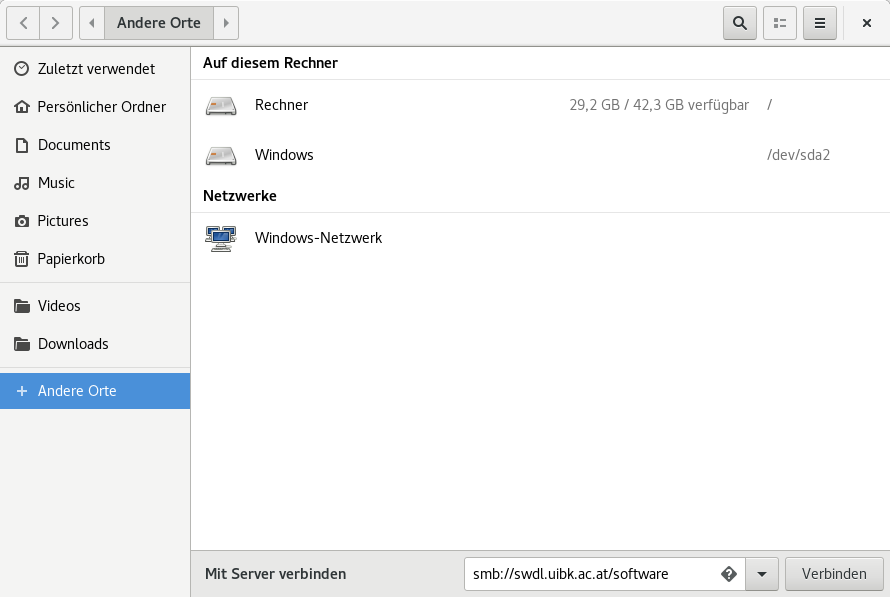Image resolution: width=890 pixels, height=597 pixels.
Task: Expand the recent servers dropdown arrow
Action: 762,574
